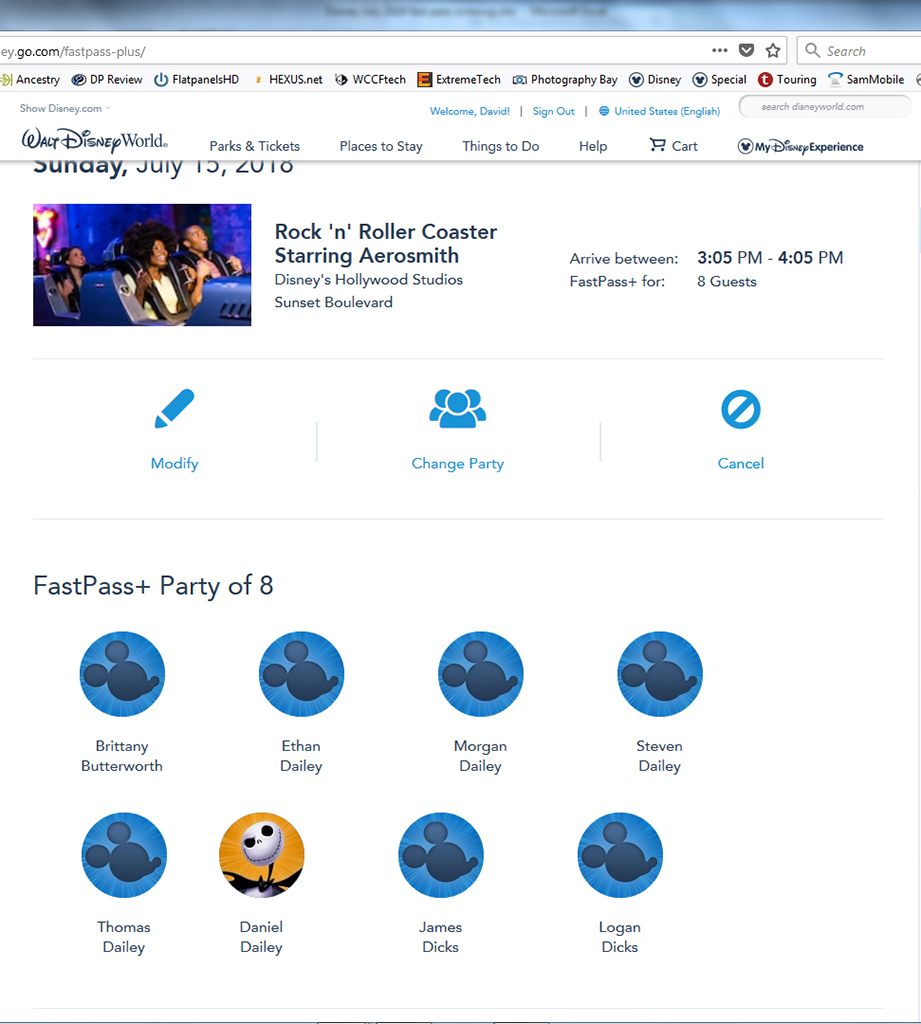This screenshot has height=1024, width=921.
Task: Click the Disney's Hollywood Studios text
Action: 368,280
